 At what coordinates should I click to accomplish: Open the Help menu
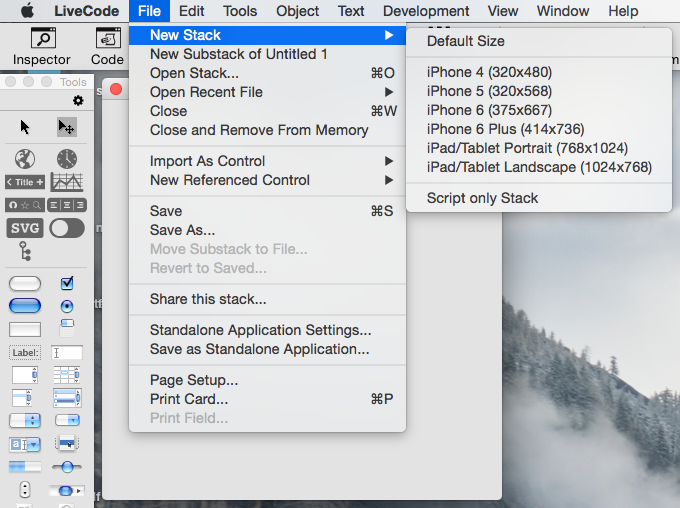(623, 11)
